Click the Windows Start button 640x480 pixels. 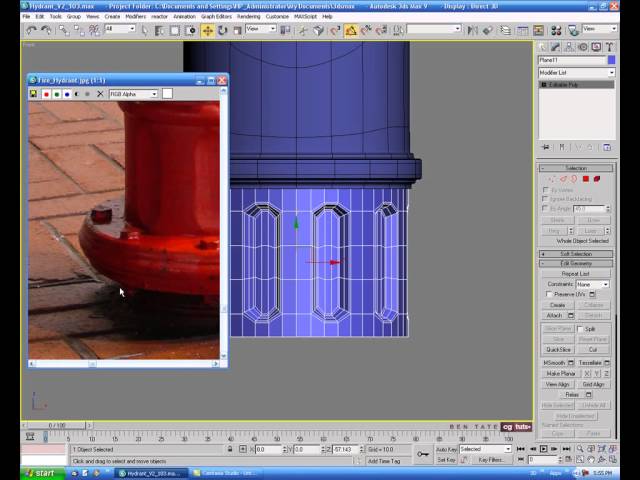[x=38, y=473]
